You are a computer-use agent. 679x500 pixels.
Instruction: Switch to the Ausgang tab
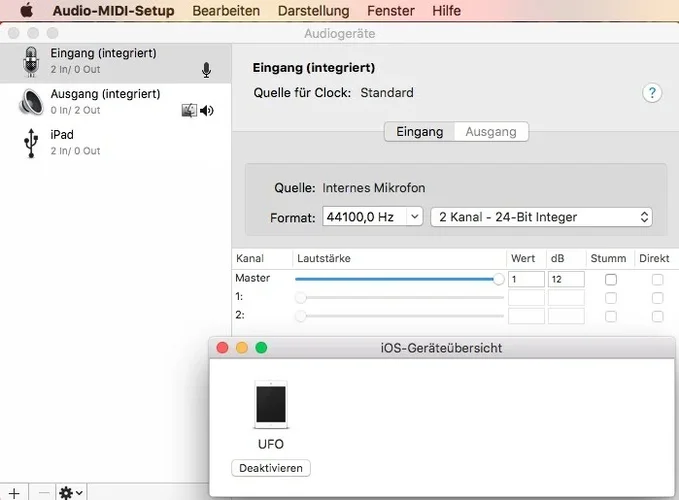[491, 132]
